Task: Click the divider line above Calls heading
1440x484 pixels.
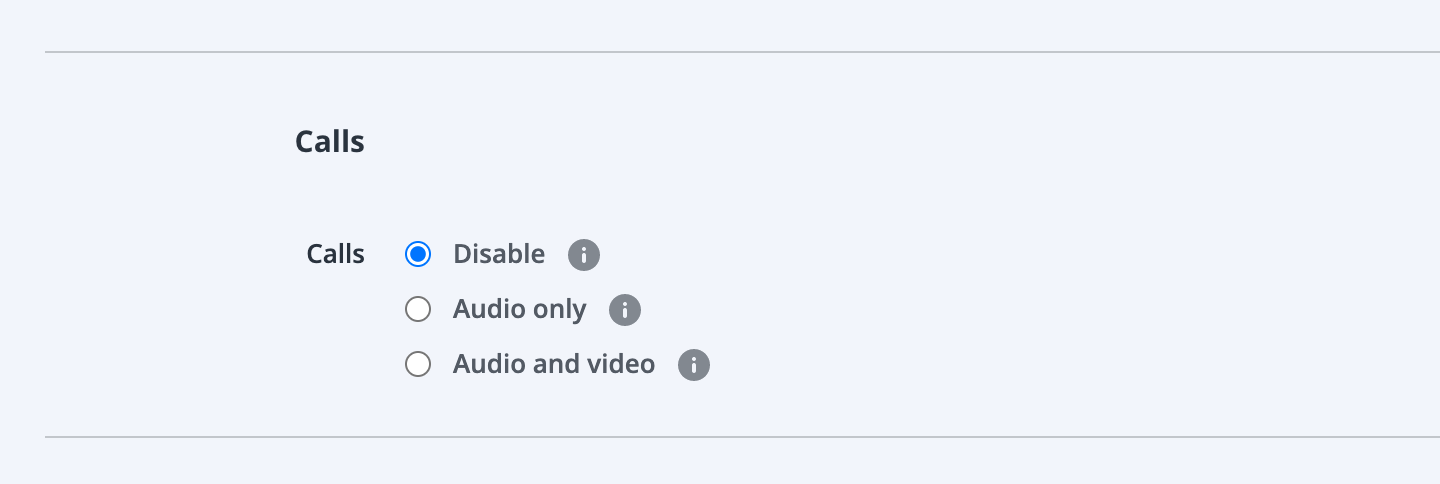Action: tap(742, 52)
